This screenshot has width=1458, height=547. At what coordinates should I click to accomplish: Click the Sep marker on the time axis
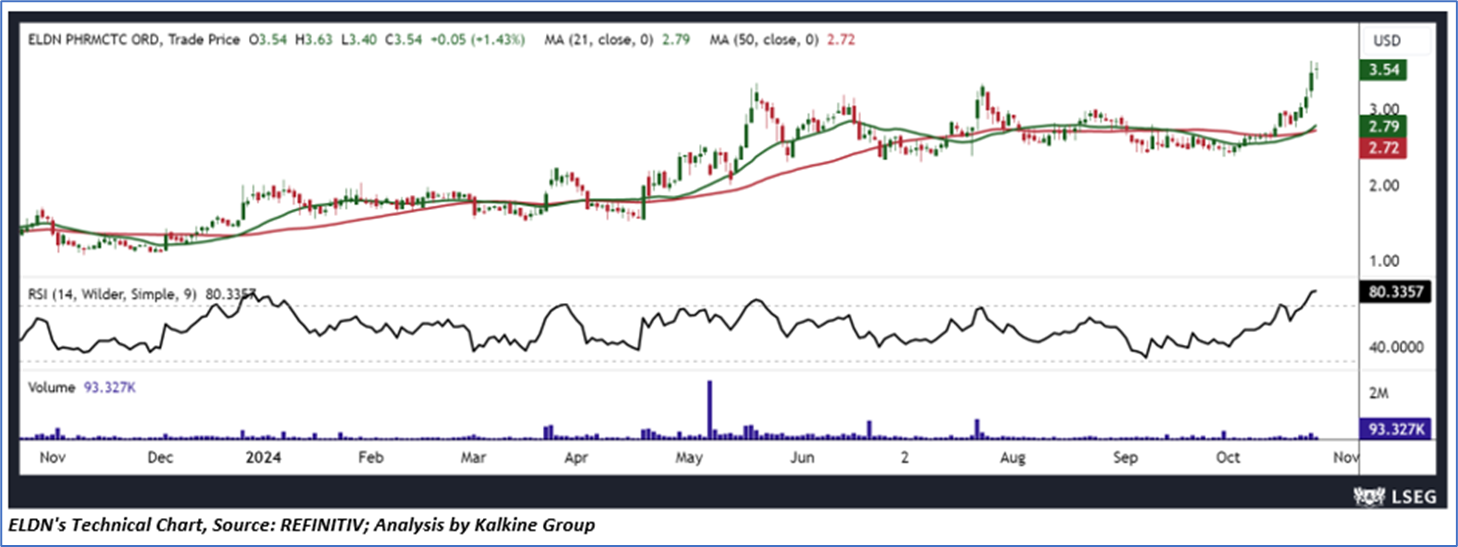pyautogui.click(x=1127, y=457)
